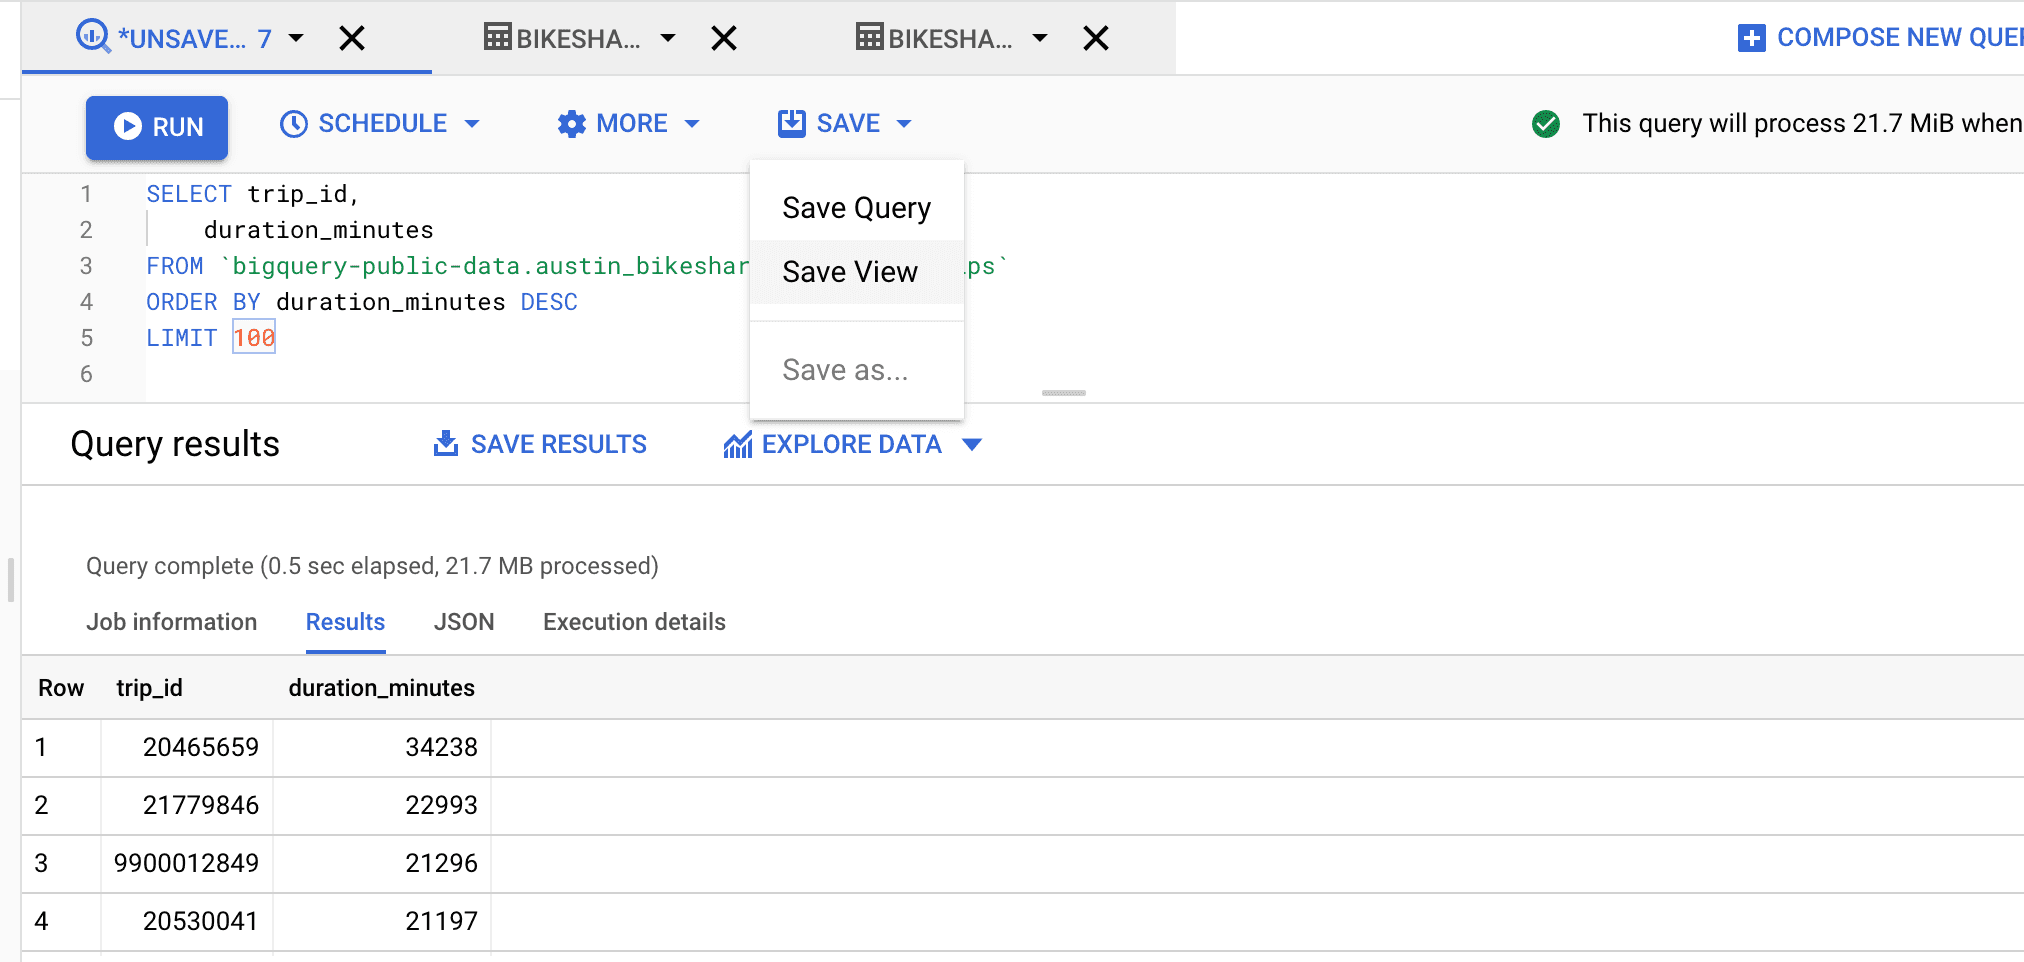Click the editor resize drag handle
This screenshot has width=2024, height=962.
coord(1063,393)
